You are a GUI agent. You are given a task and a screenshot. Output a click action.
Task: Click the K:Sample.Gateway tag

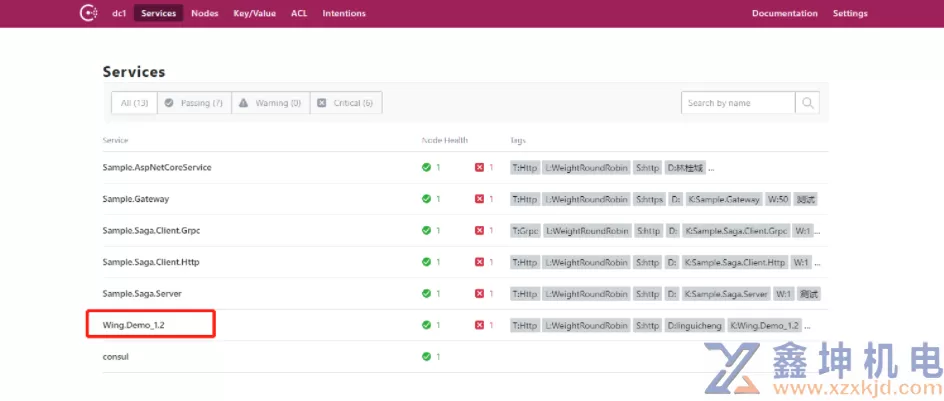tap(723, 199)
